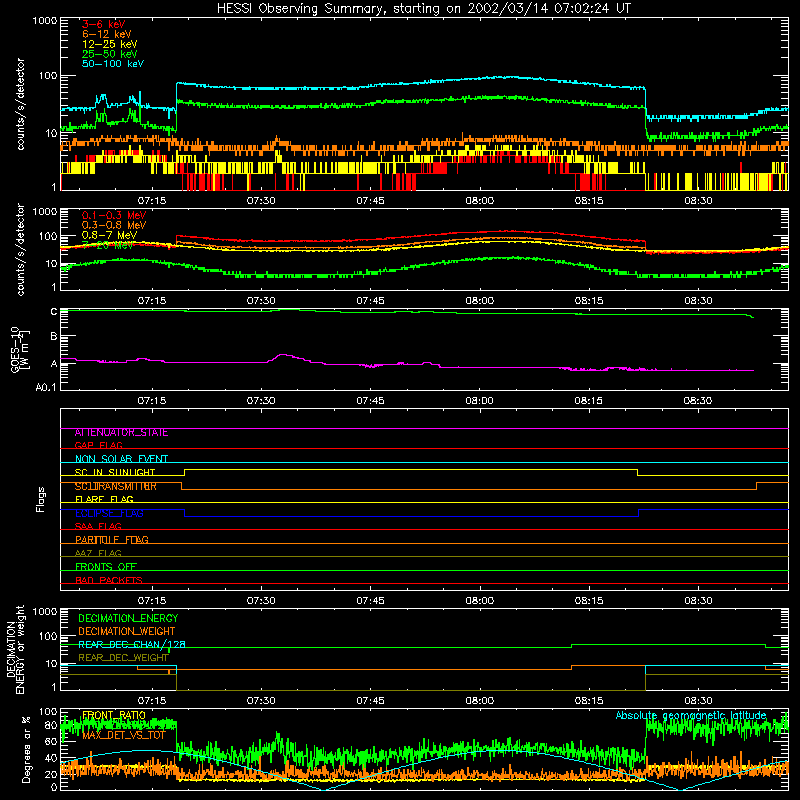The image size is (800, 800).
Task: Click the green 25-50 keV legend label
Action: pos(110,54)
